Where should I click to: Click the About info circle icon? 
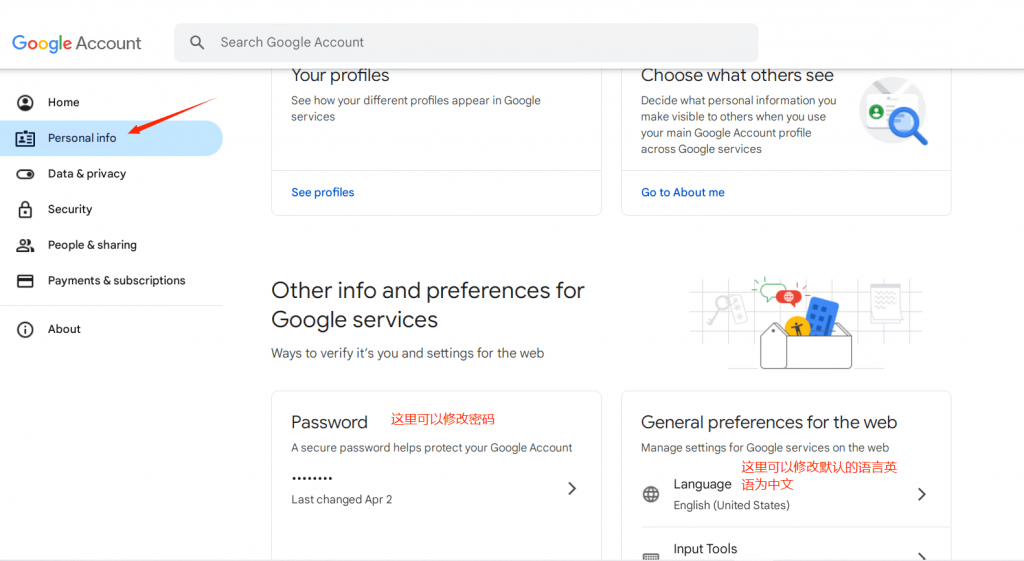25,329
